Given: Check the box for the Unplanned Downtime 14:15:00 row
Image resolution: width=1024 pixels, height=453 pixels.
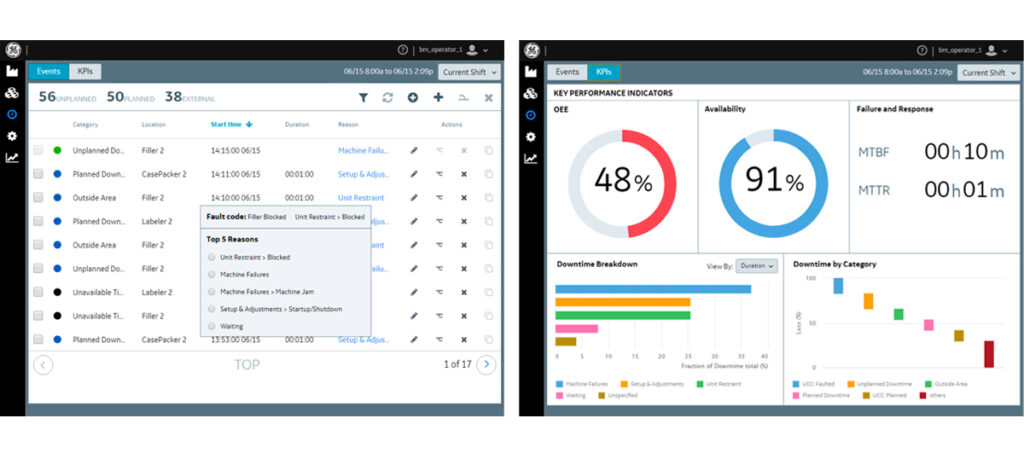Looking at the screenshot, I should click(38, 150).
